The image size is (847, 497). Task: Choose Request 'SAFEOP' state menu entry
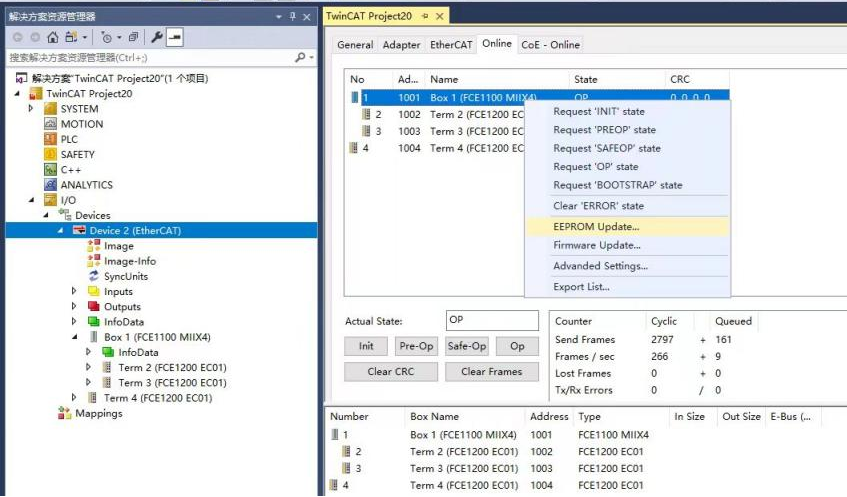point(627,148)
